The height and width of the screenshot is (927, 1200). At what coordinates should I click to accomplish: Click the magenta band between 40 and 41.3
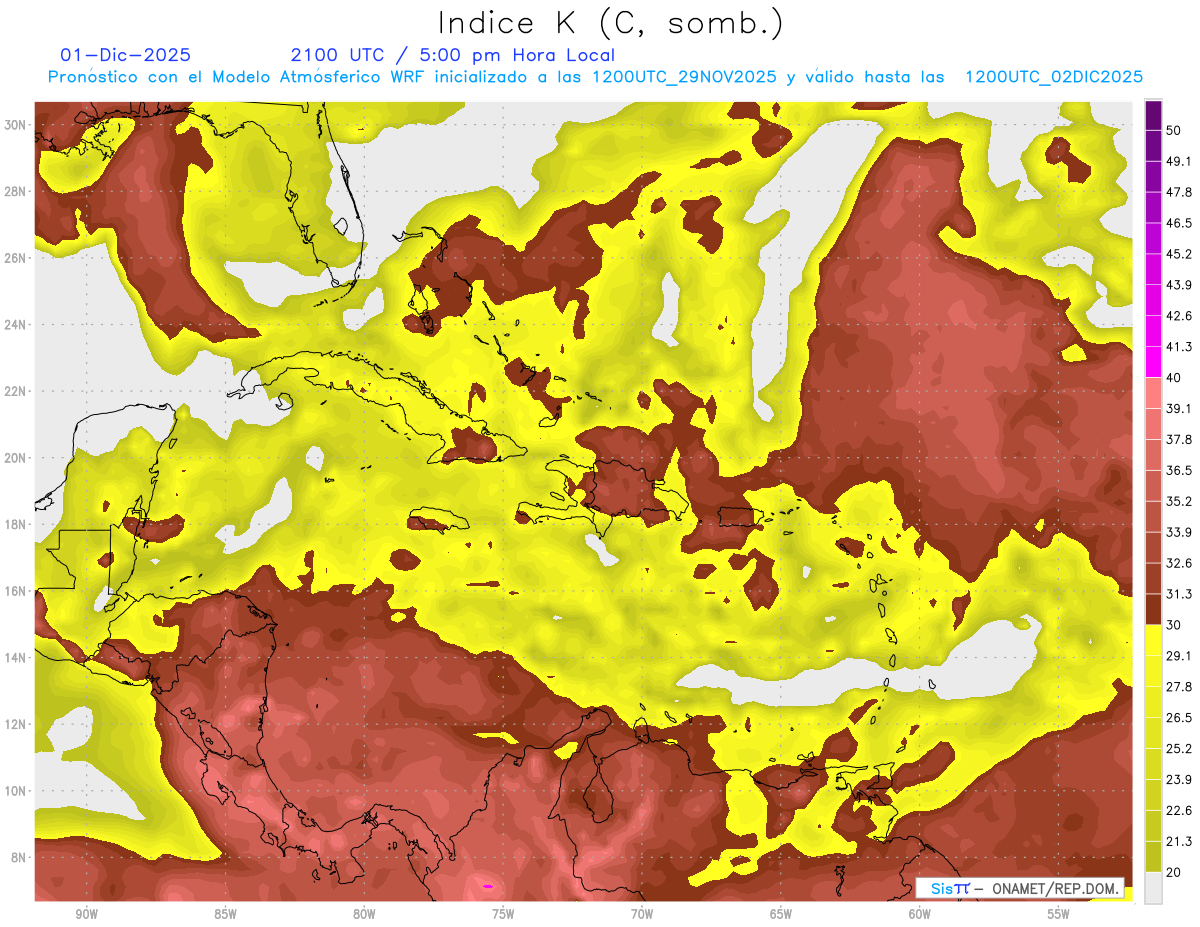[x=1153, y=362]
